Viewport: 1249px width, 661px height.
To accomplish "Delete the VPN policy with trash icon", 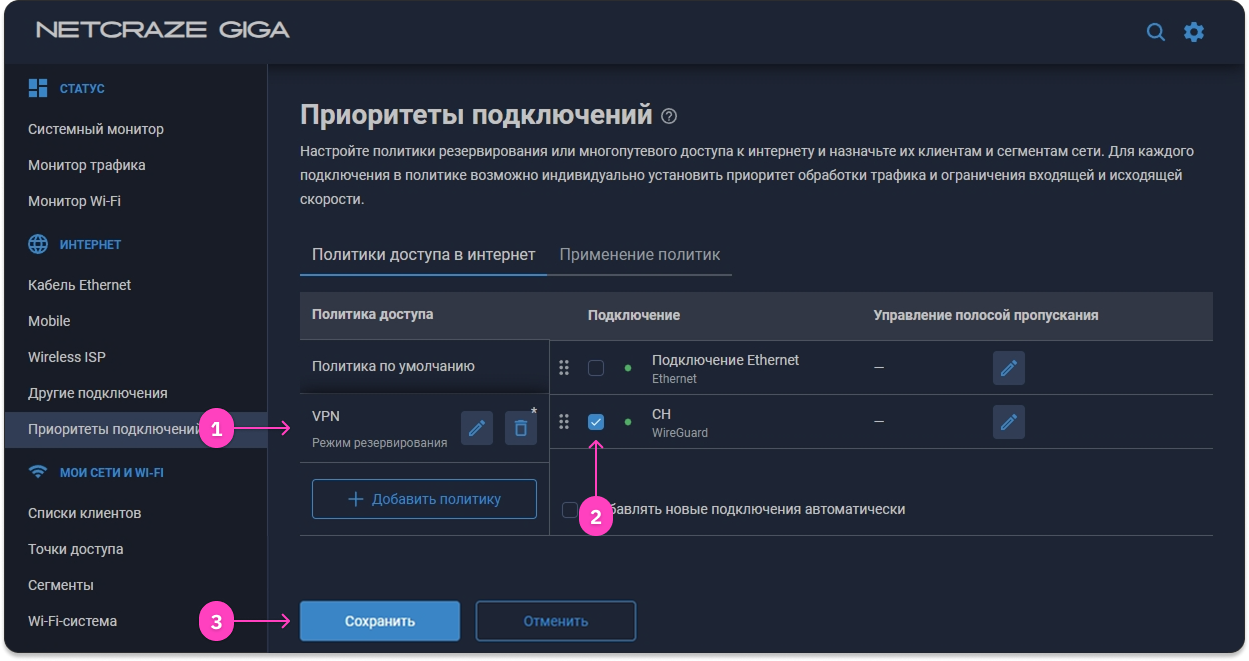I will (520, 428).
